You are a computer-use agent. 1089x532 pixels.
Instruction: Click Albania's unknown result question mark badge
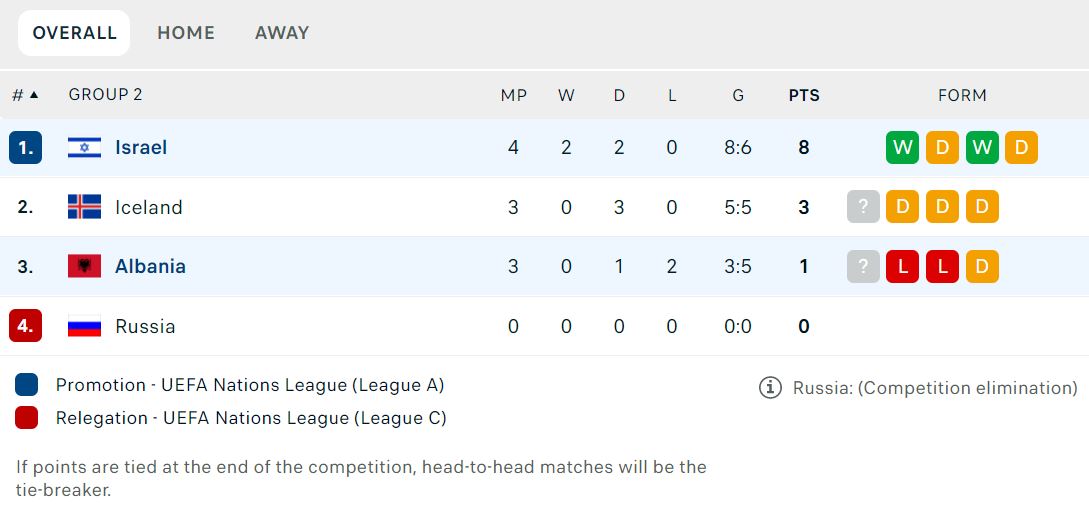[863, 266]
